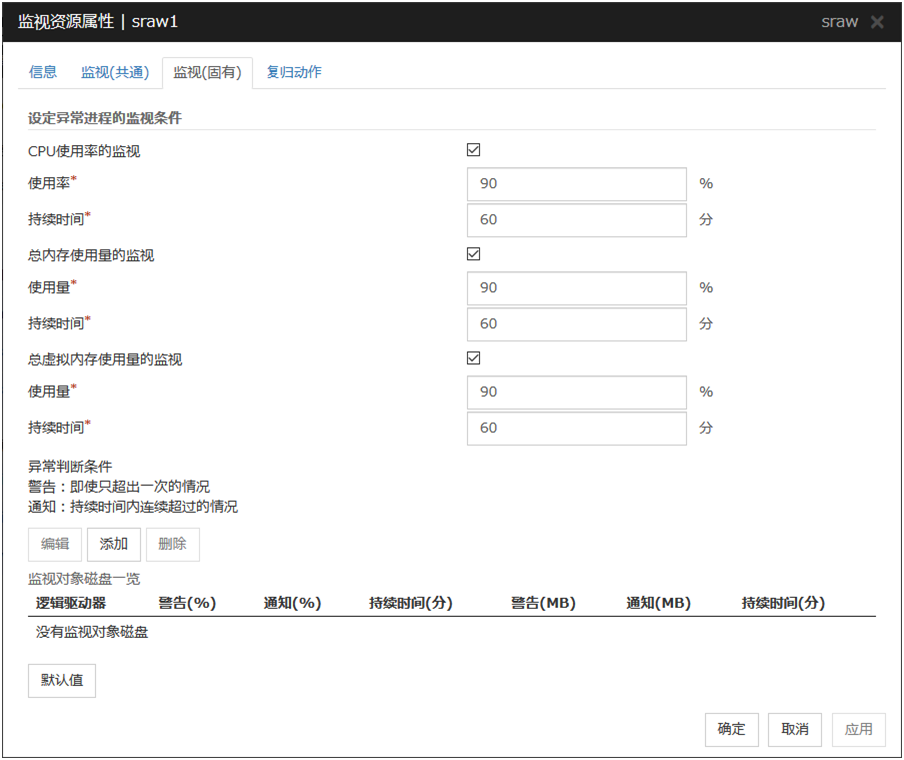Switch to the 信息 tab
Image resolution: width=904 pixels, height=760 pixels.
[43, 72]
